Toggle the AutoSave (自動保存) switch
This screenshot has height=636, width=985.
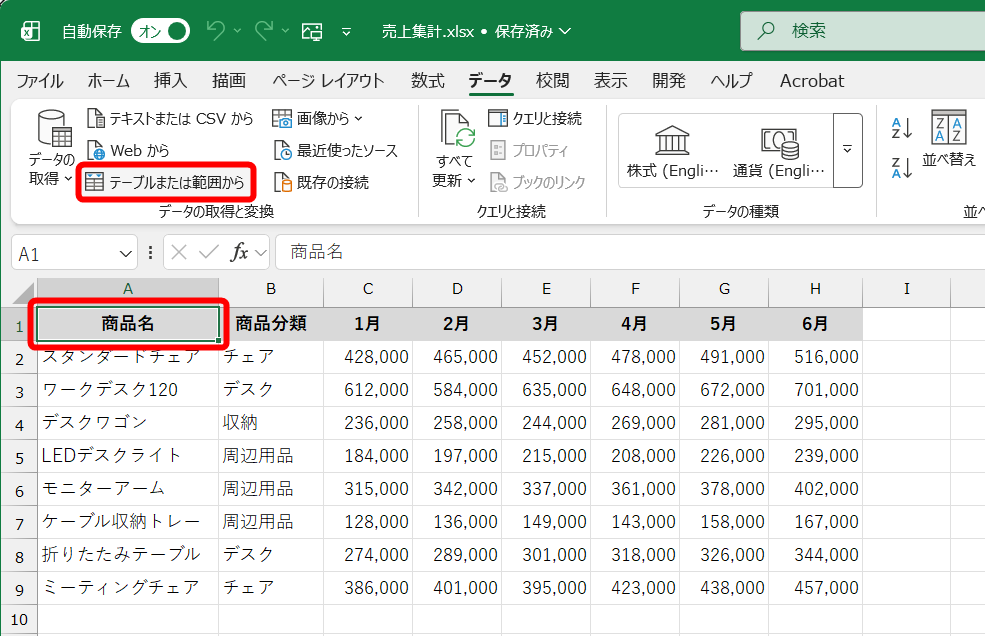(160, 31)
